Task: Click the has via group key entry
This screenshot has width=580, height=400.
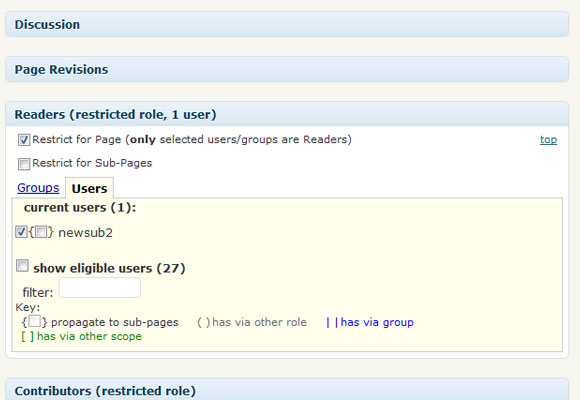Action: coord(370,322)
